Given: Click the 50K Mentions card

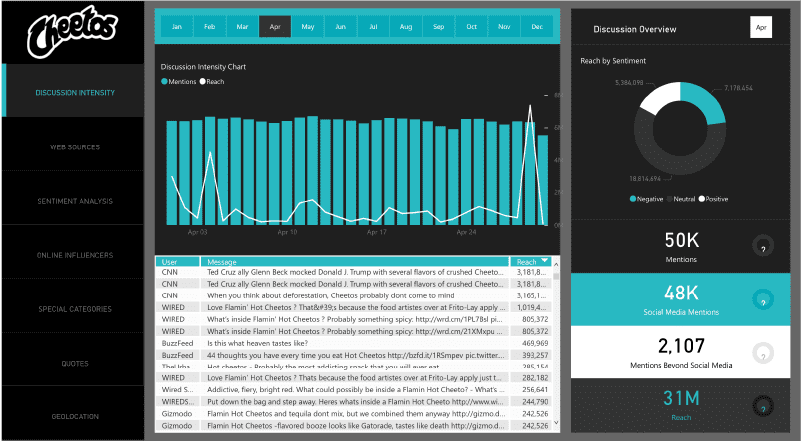Looking at the screenshot, I should pyautogui.click(x=680, y=246).
